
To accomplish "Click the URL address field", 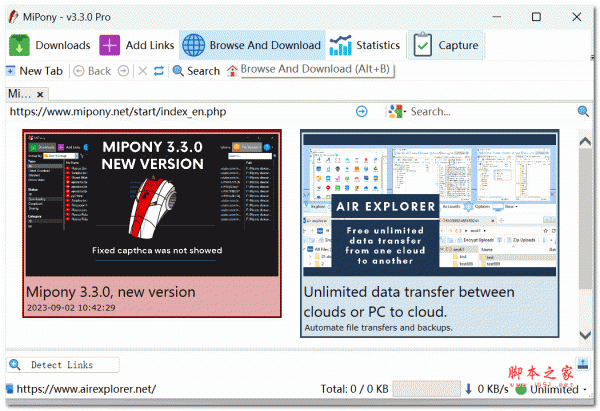I will click(180, 112).
